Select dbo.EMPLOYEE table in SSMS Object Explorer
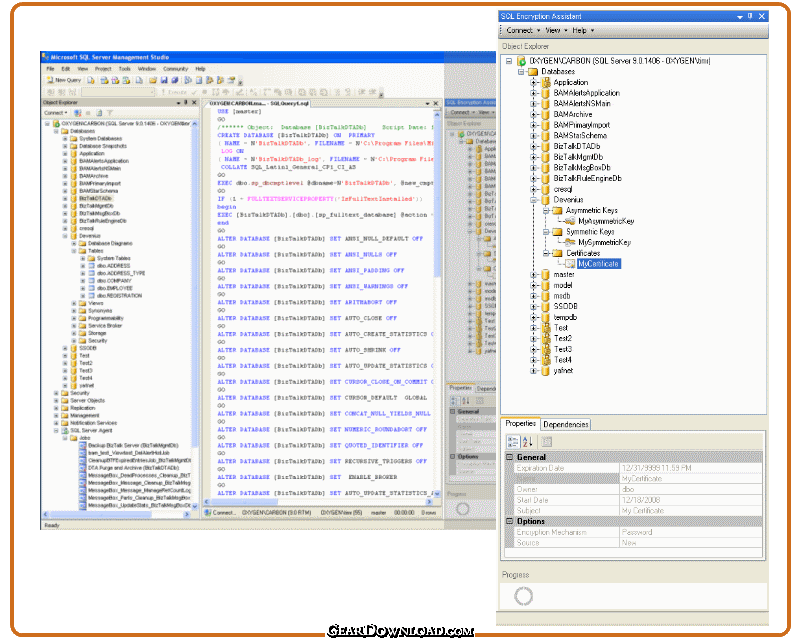 pos(114,288)
